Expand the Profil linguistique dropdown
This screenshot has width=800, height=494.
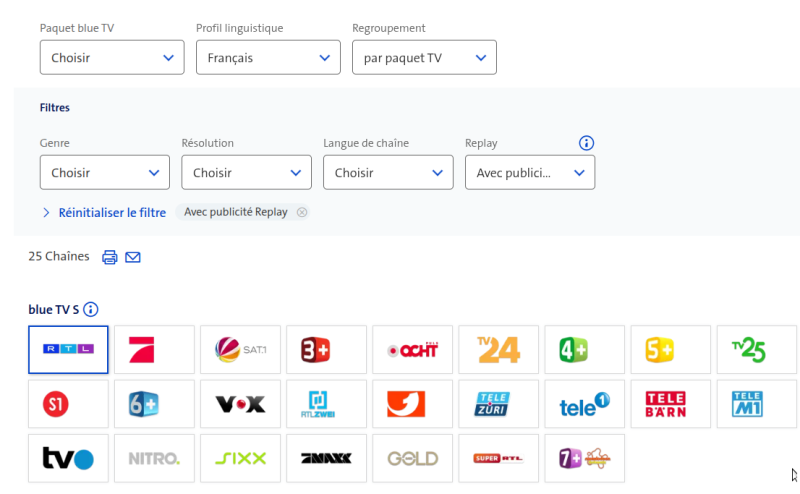coord(268,58)
